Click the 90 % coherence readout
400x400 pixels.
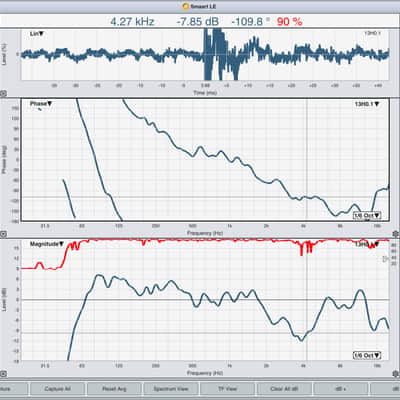coord(289,22)
